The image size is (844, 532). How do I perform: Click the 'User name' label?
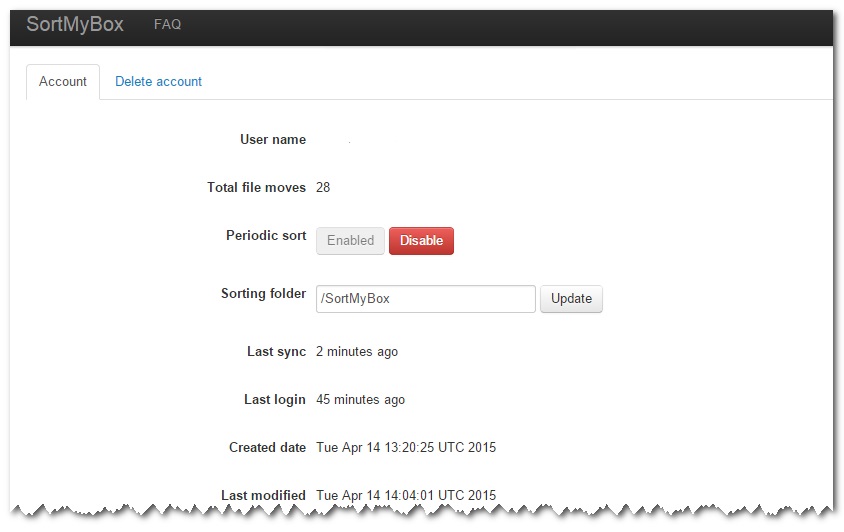273,139
